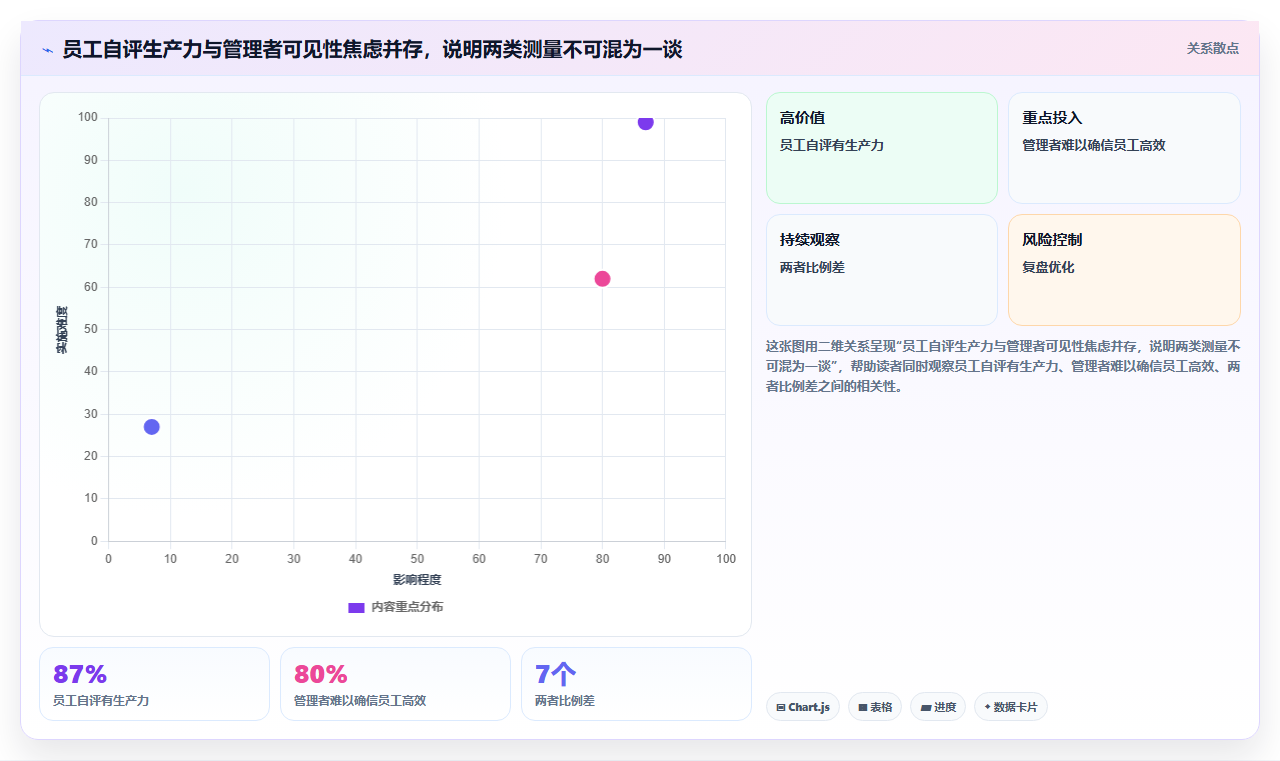
Task: Select the purple data point near 87
Action: click(645, 122)
